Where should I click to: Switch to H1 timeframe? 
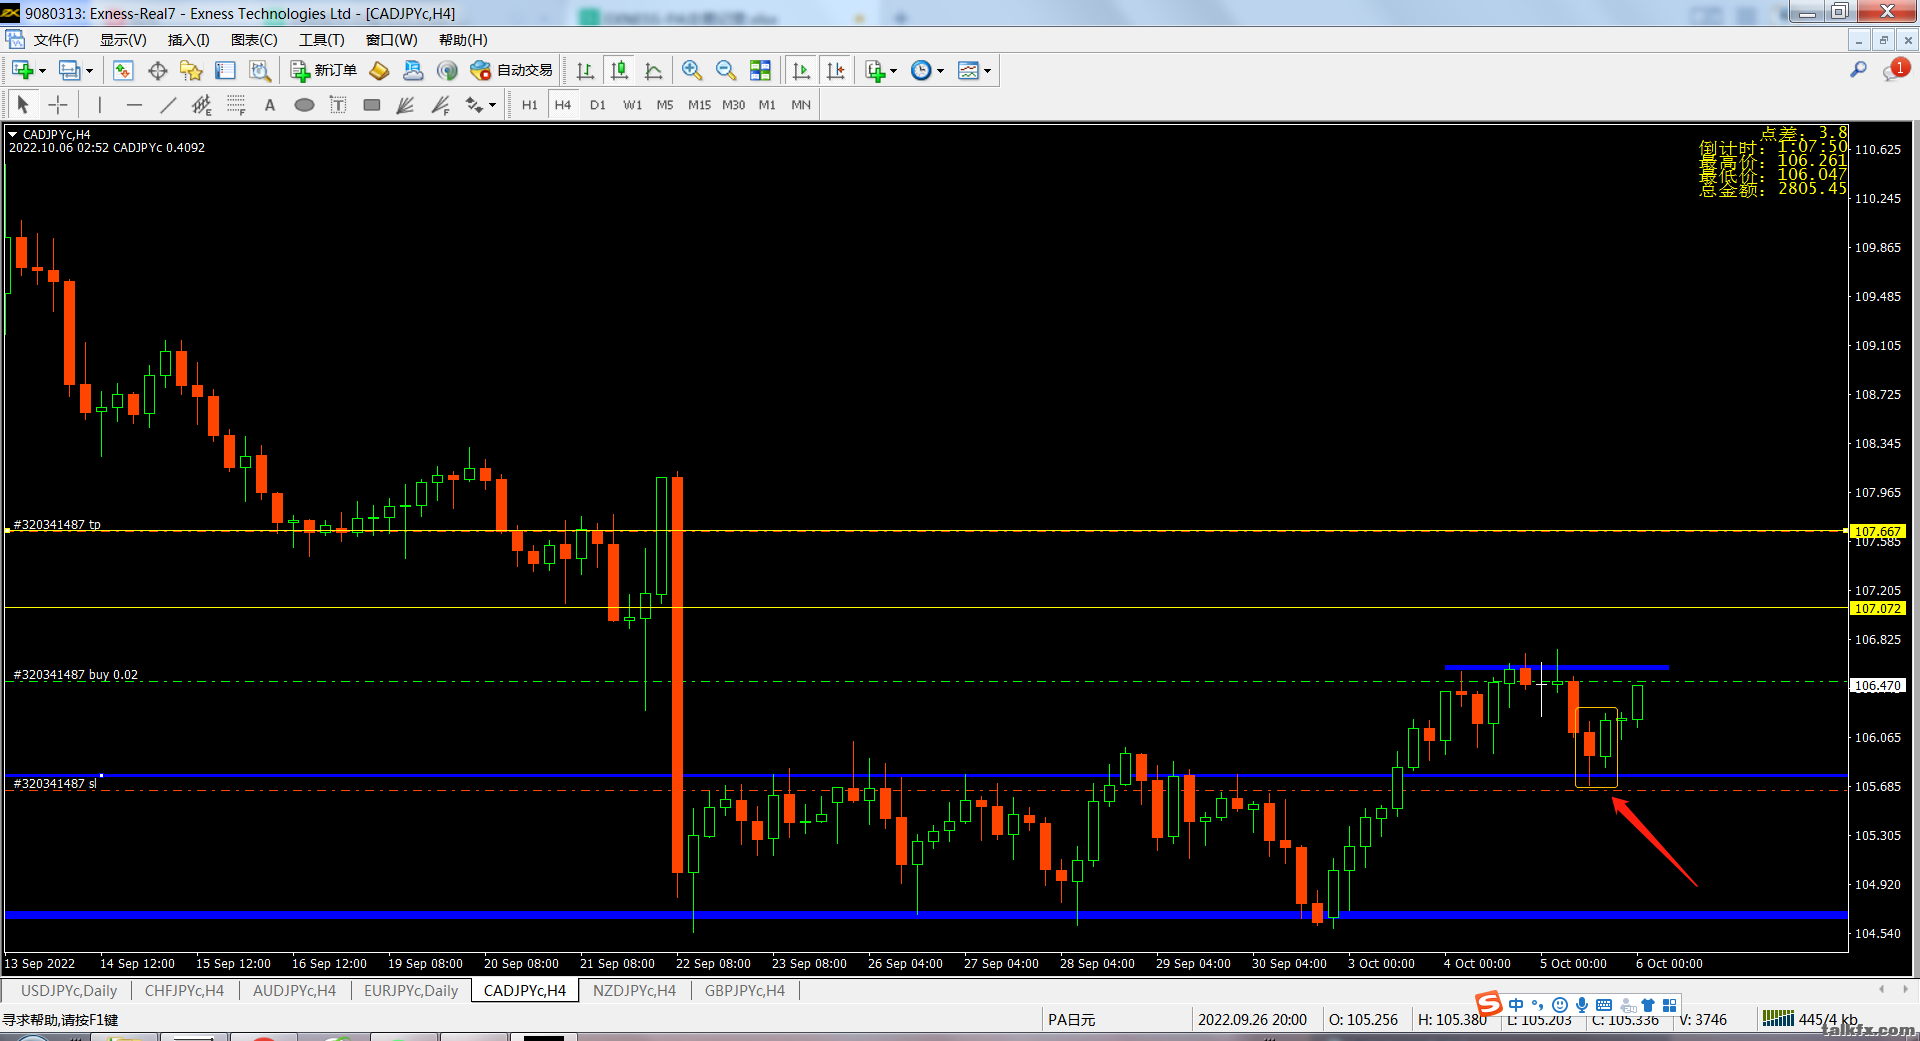click(529, 104)
